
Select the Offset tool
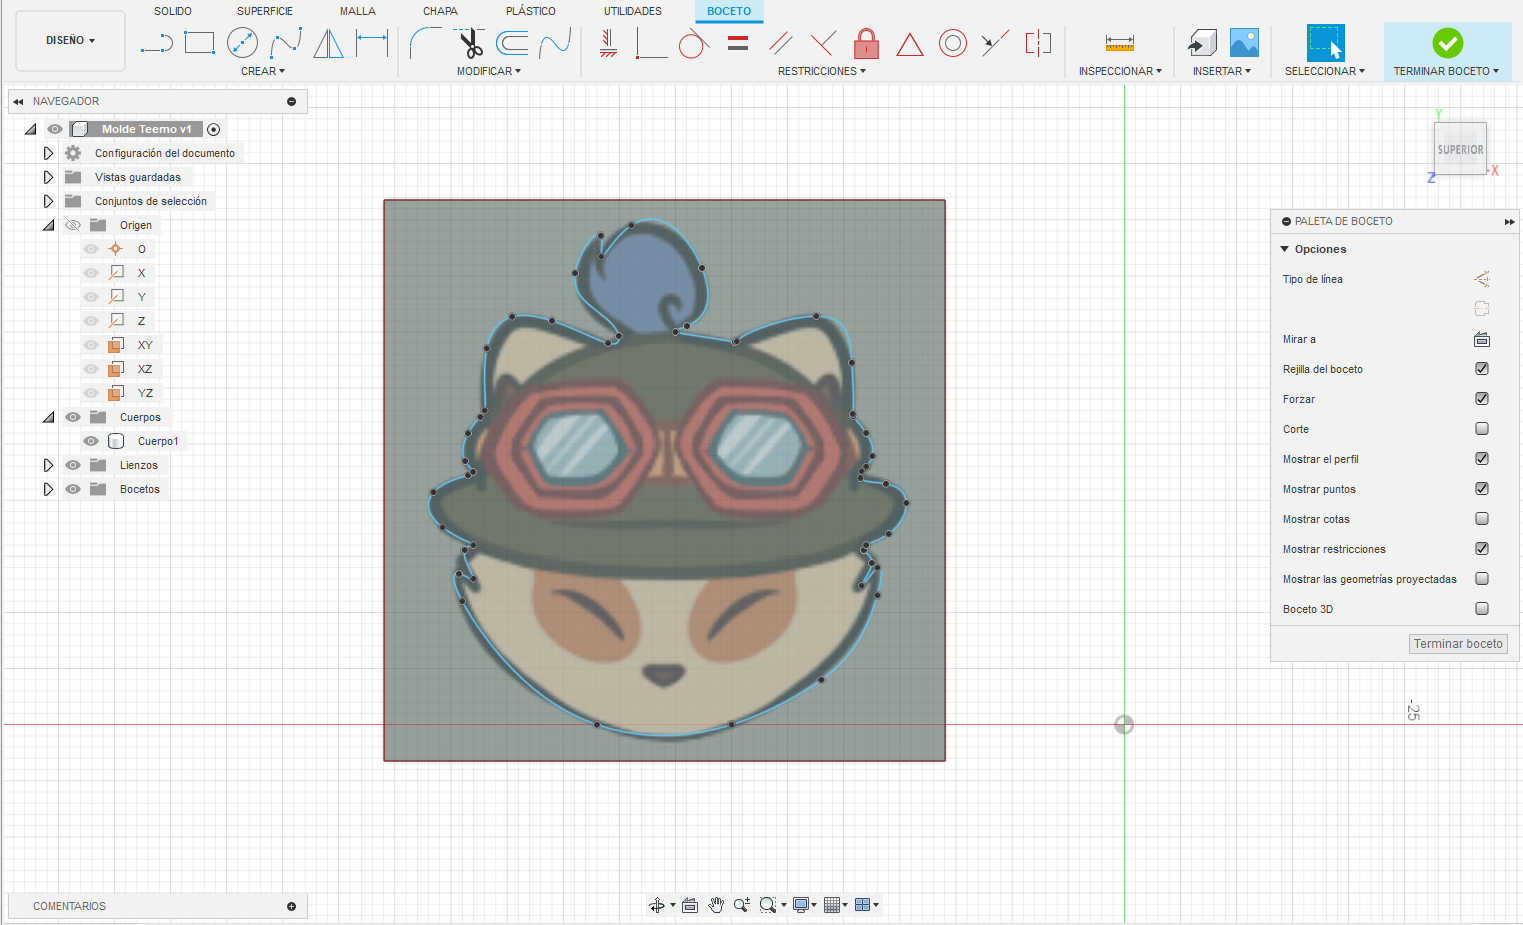[x=512, y=43]
